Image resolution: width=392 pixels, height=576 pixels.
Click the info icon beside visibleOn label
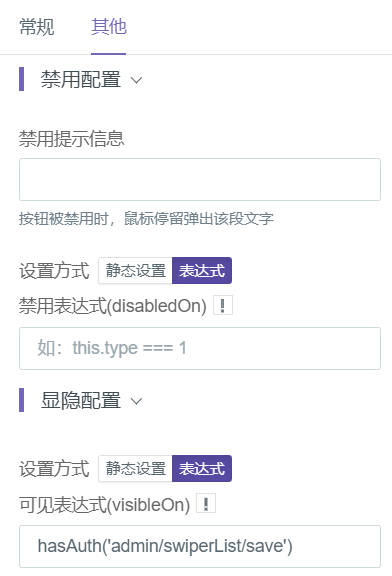(206, 504)
